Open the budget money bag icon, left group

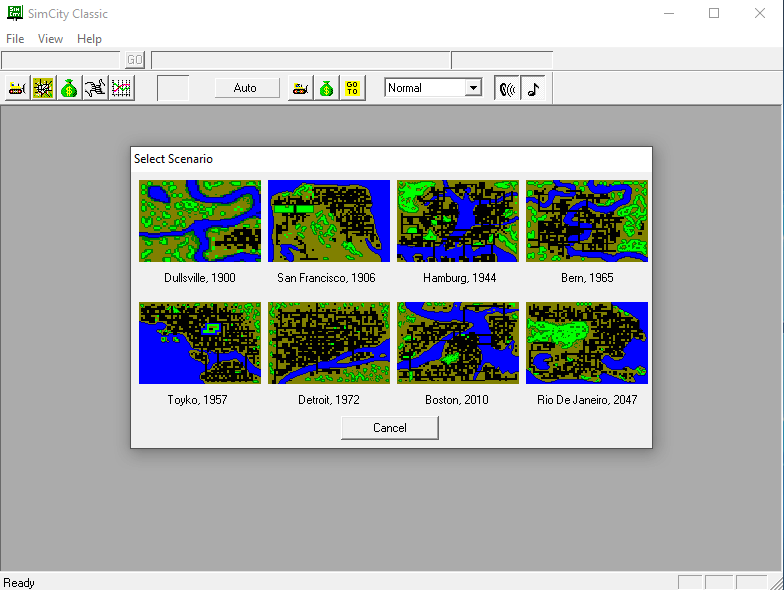click(69, 88)
